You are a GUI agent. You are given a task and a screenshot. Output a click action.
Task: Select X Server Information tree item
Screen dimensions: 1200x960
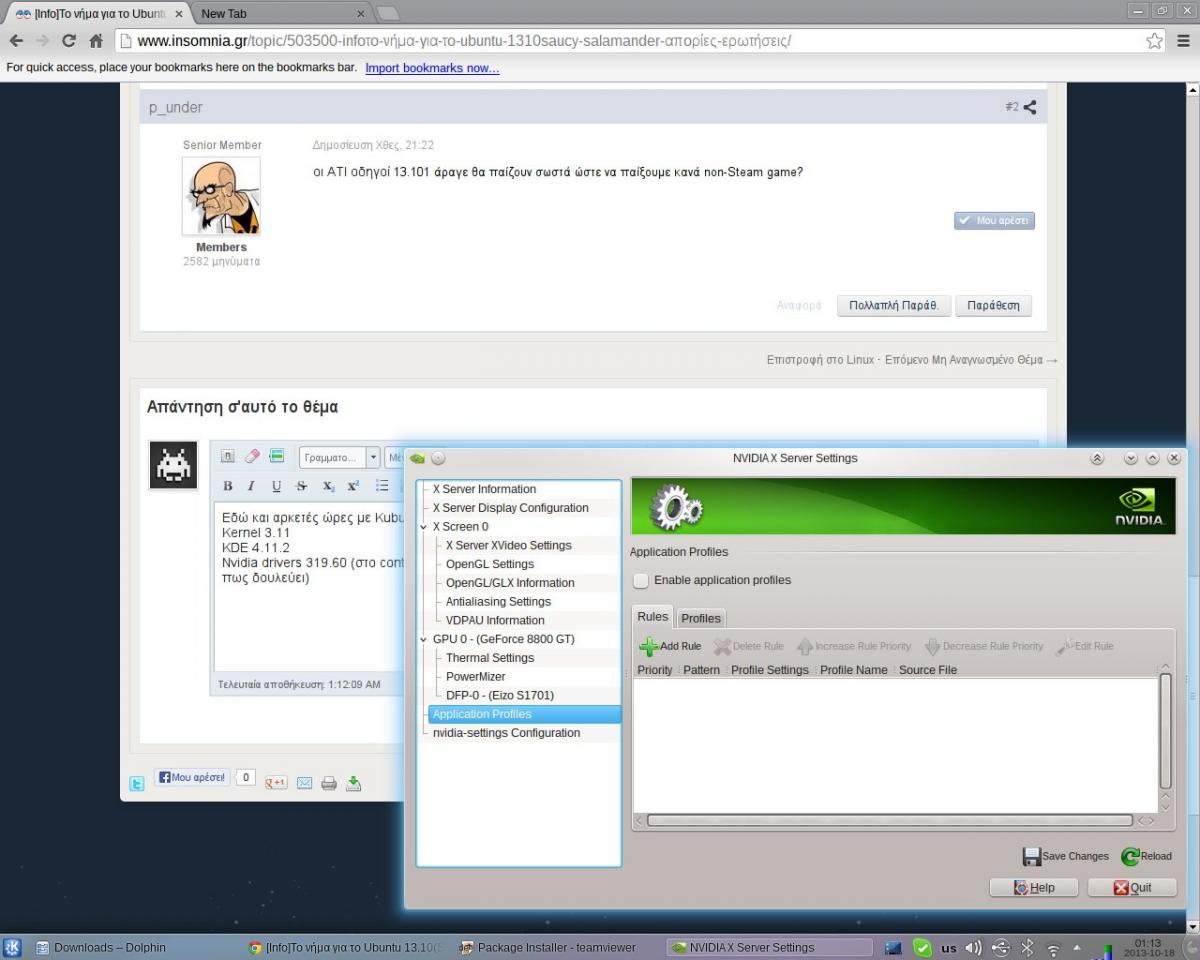click(484, 489)
